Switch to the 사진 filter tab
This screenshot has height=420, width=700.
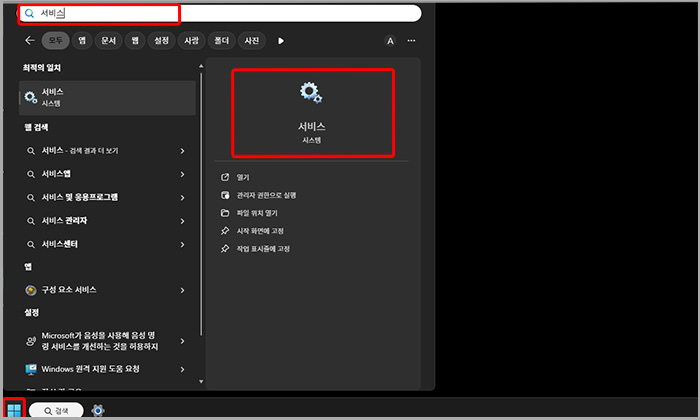(x=252, y=41)
